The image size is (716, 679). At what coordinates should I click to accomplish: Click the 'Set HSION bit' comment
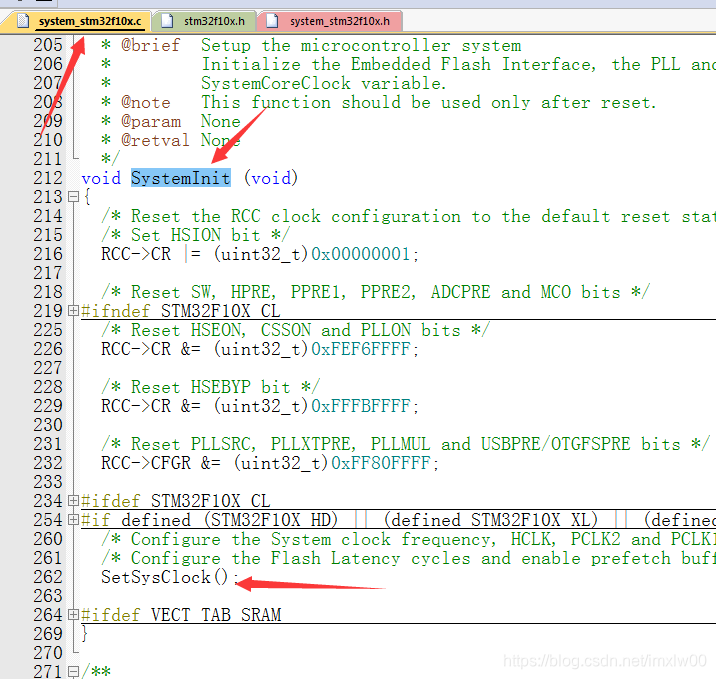point(195,235)
